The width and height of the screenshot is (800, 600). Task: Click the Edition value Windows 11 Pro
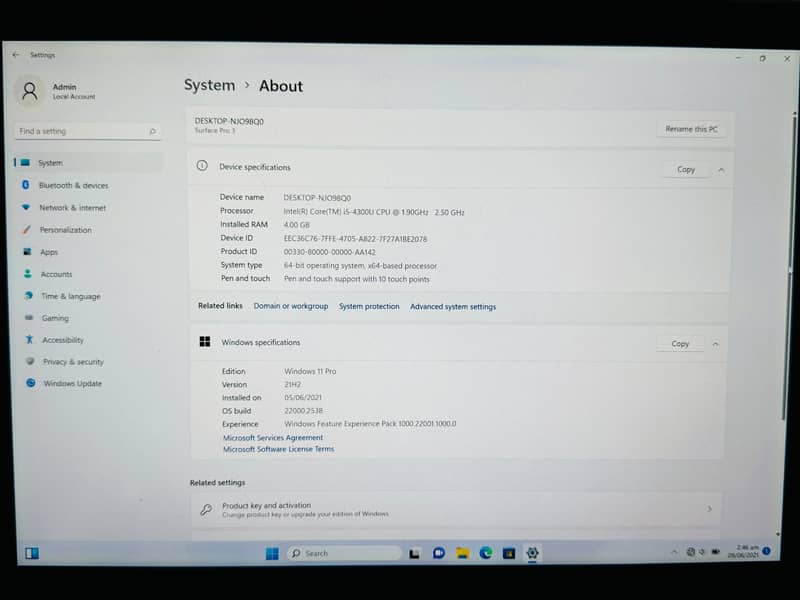[x=310, y=371]
